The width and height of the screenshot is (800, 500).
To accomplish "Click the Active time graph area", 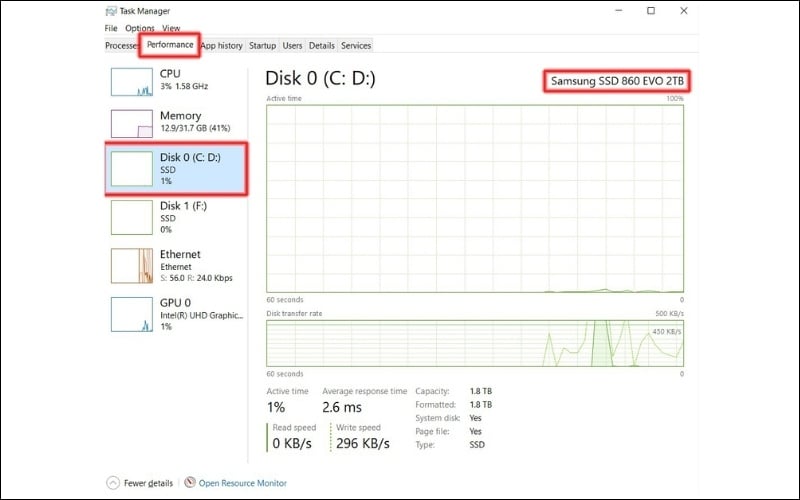I will tap(474, 198).
